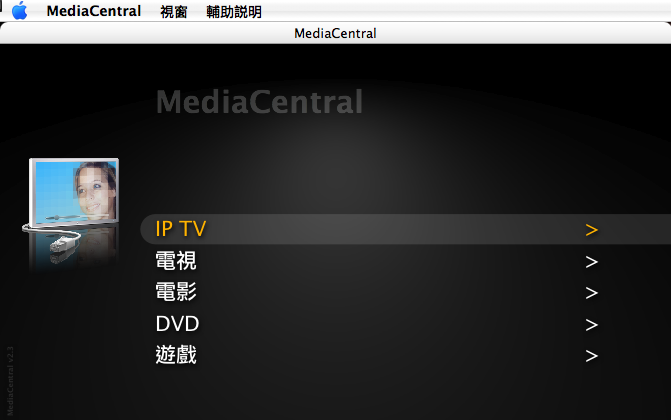Screen dimensions: 671x420
Task: Select the 電影 entry
Action: point(176,292)
